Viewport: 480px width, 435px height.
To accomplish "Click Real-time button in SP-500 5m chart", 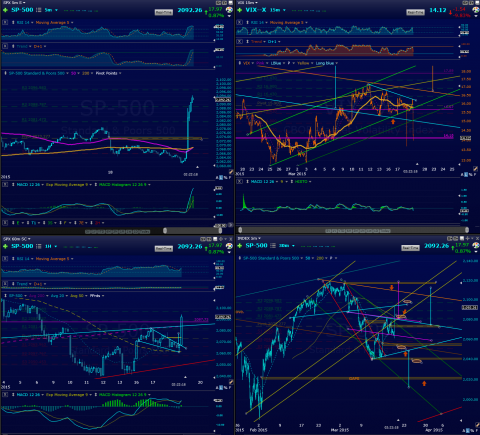I will (164, 12).
